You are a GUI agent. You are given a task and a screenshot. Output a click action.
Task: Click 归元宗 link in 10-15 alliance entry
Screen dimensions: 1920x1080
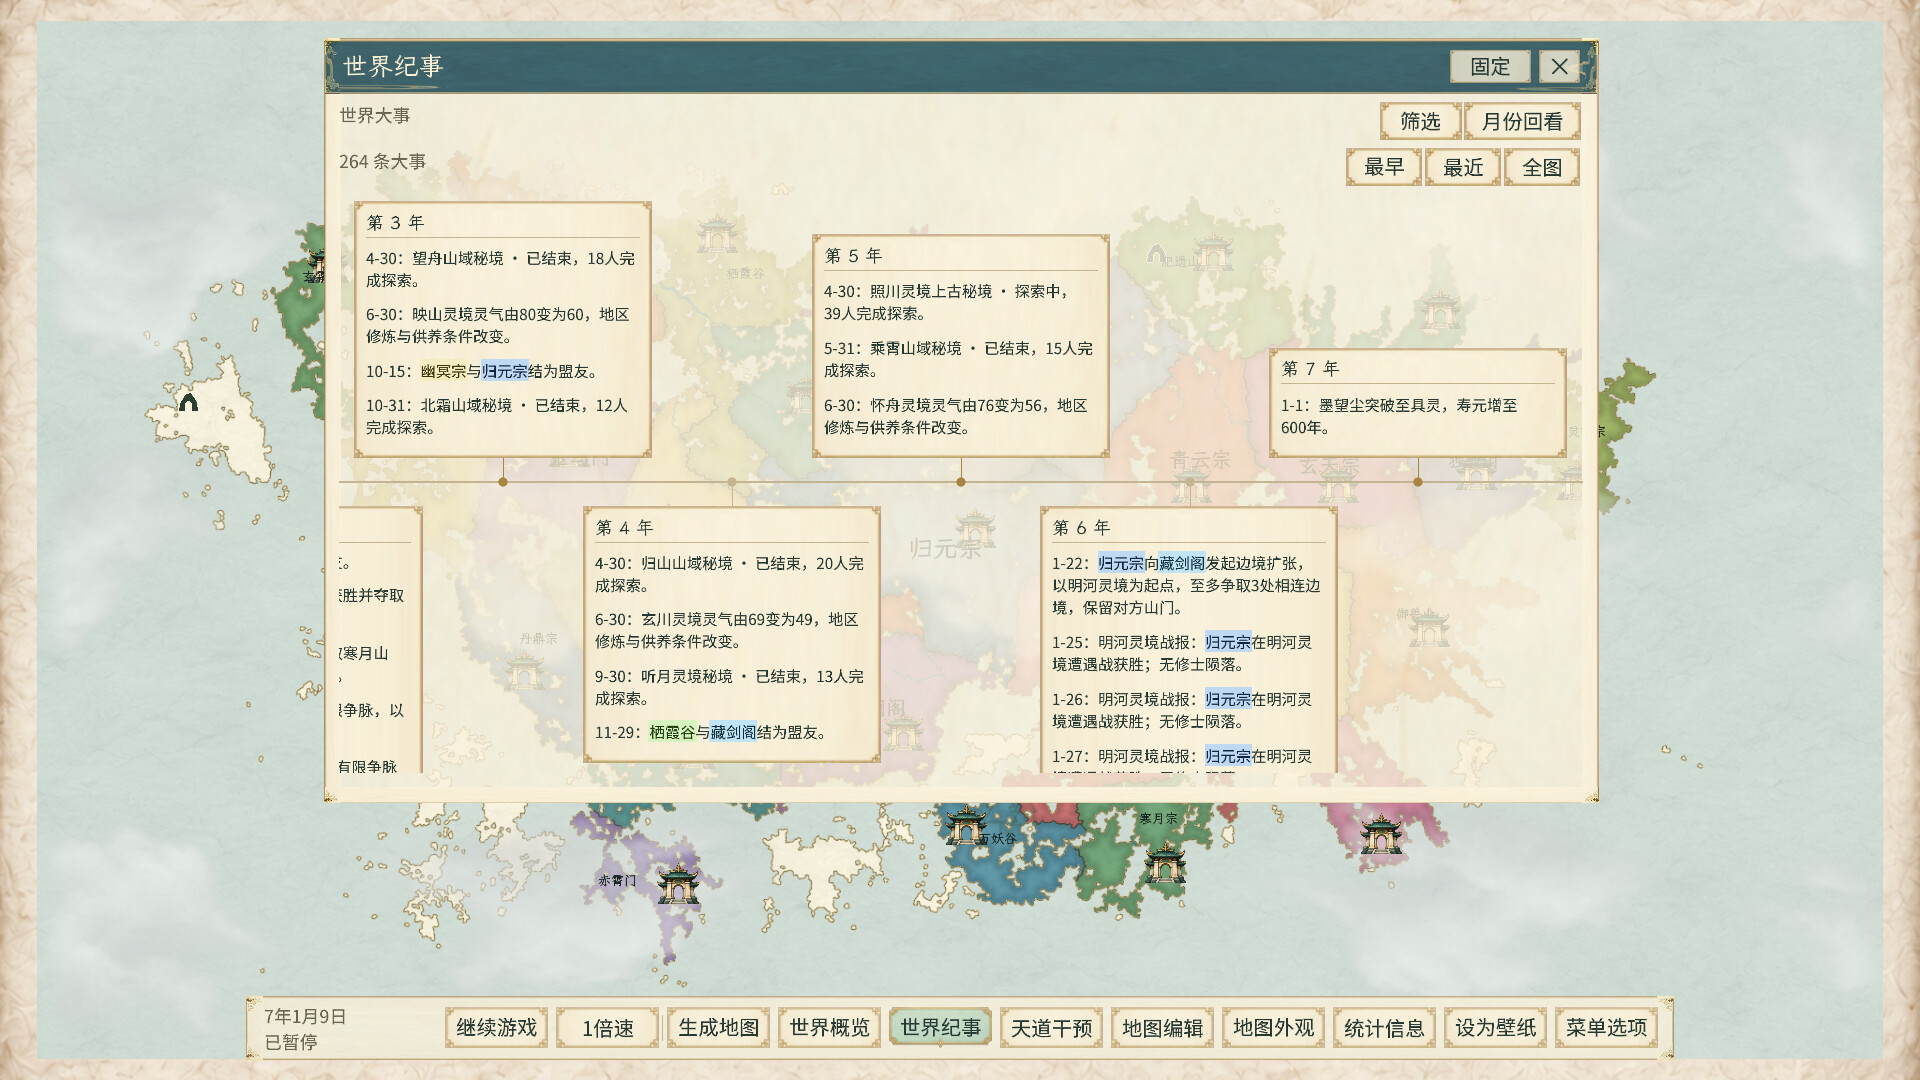[x=505, y=371]
